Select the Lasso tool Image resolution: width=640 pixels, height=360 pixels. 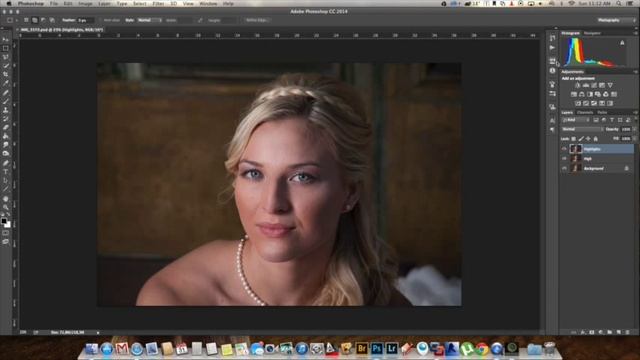[6, 57]
